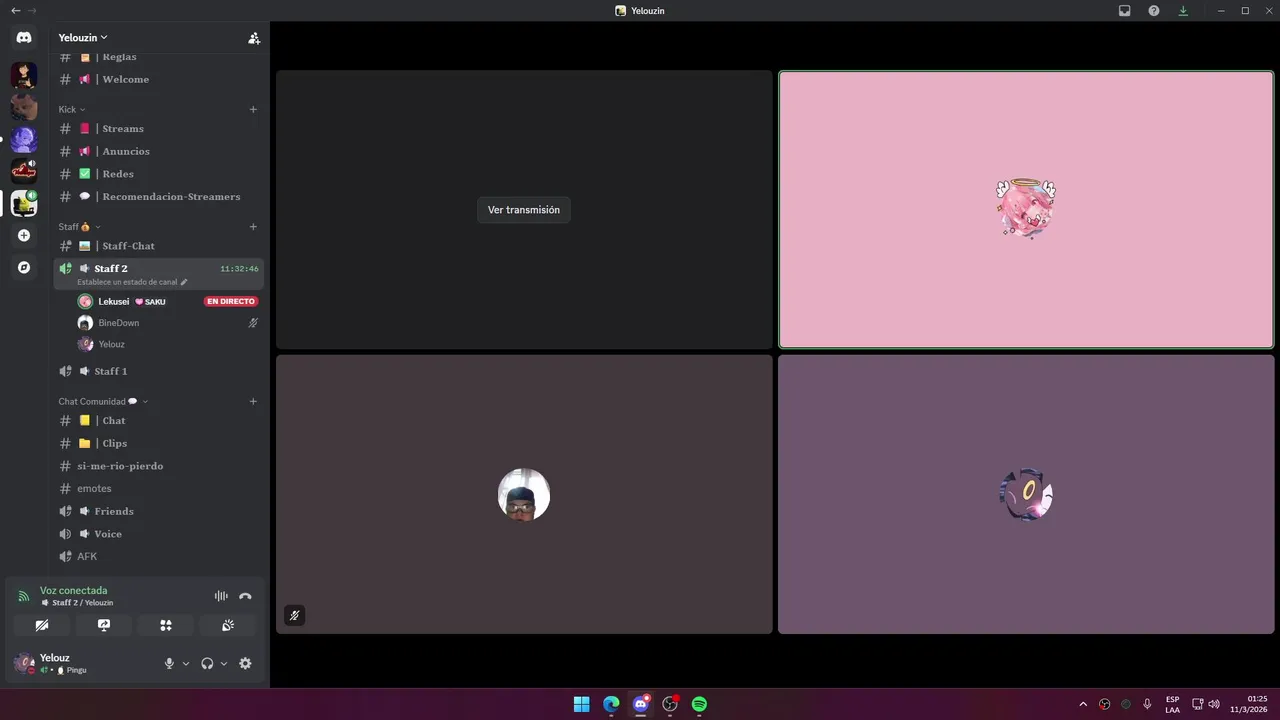The width and height of the screenshot is (1280, 720).
Task: Open the red logo server icon
Action: (24, 172)
